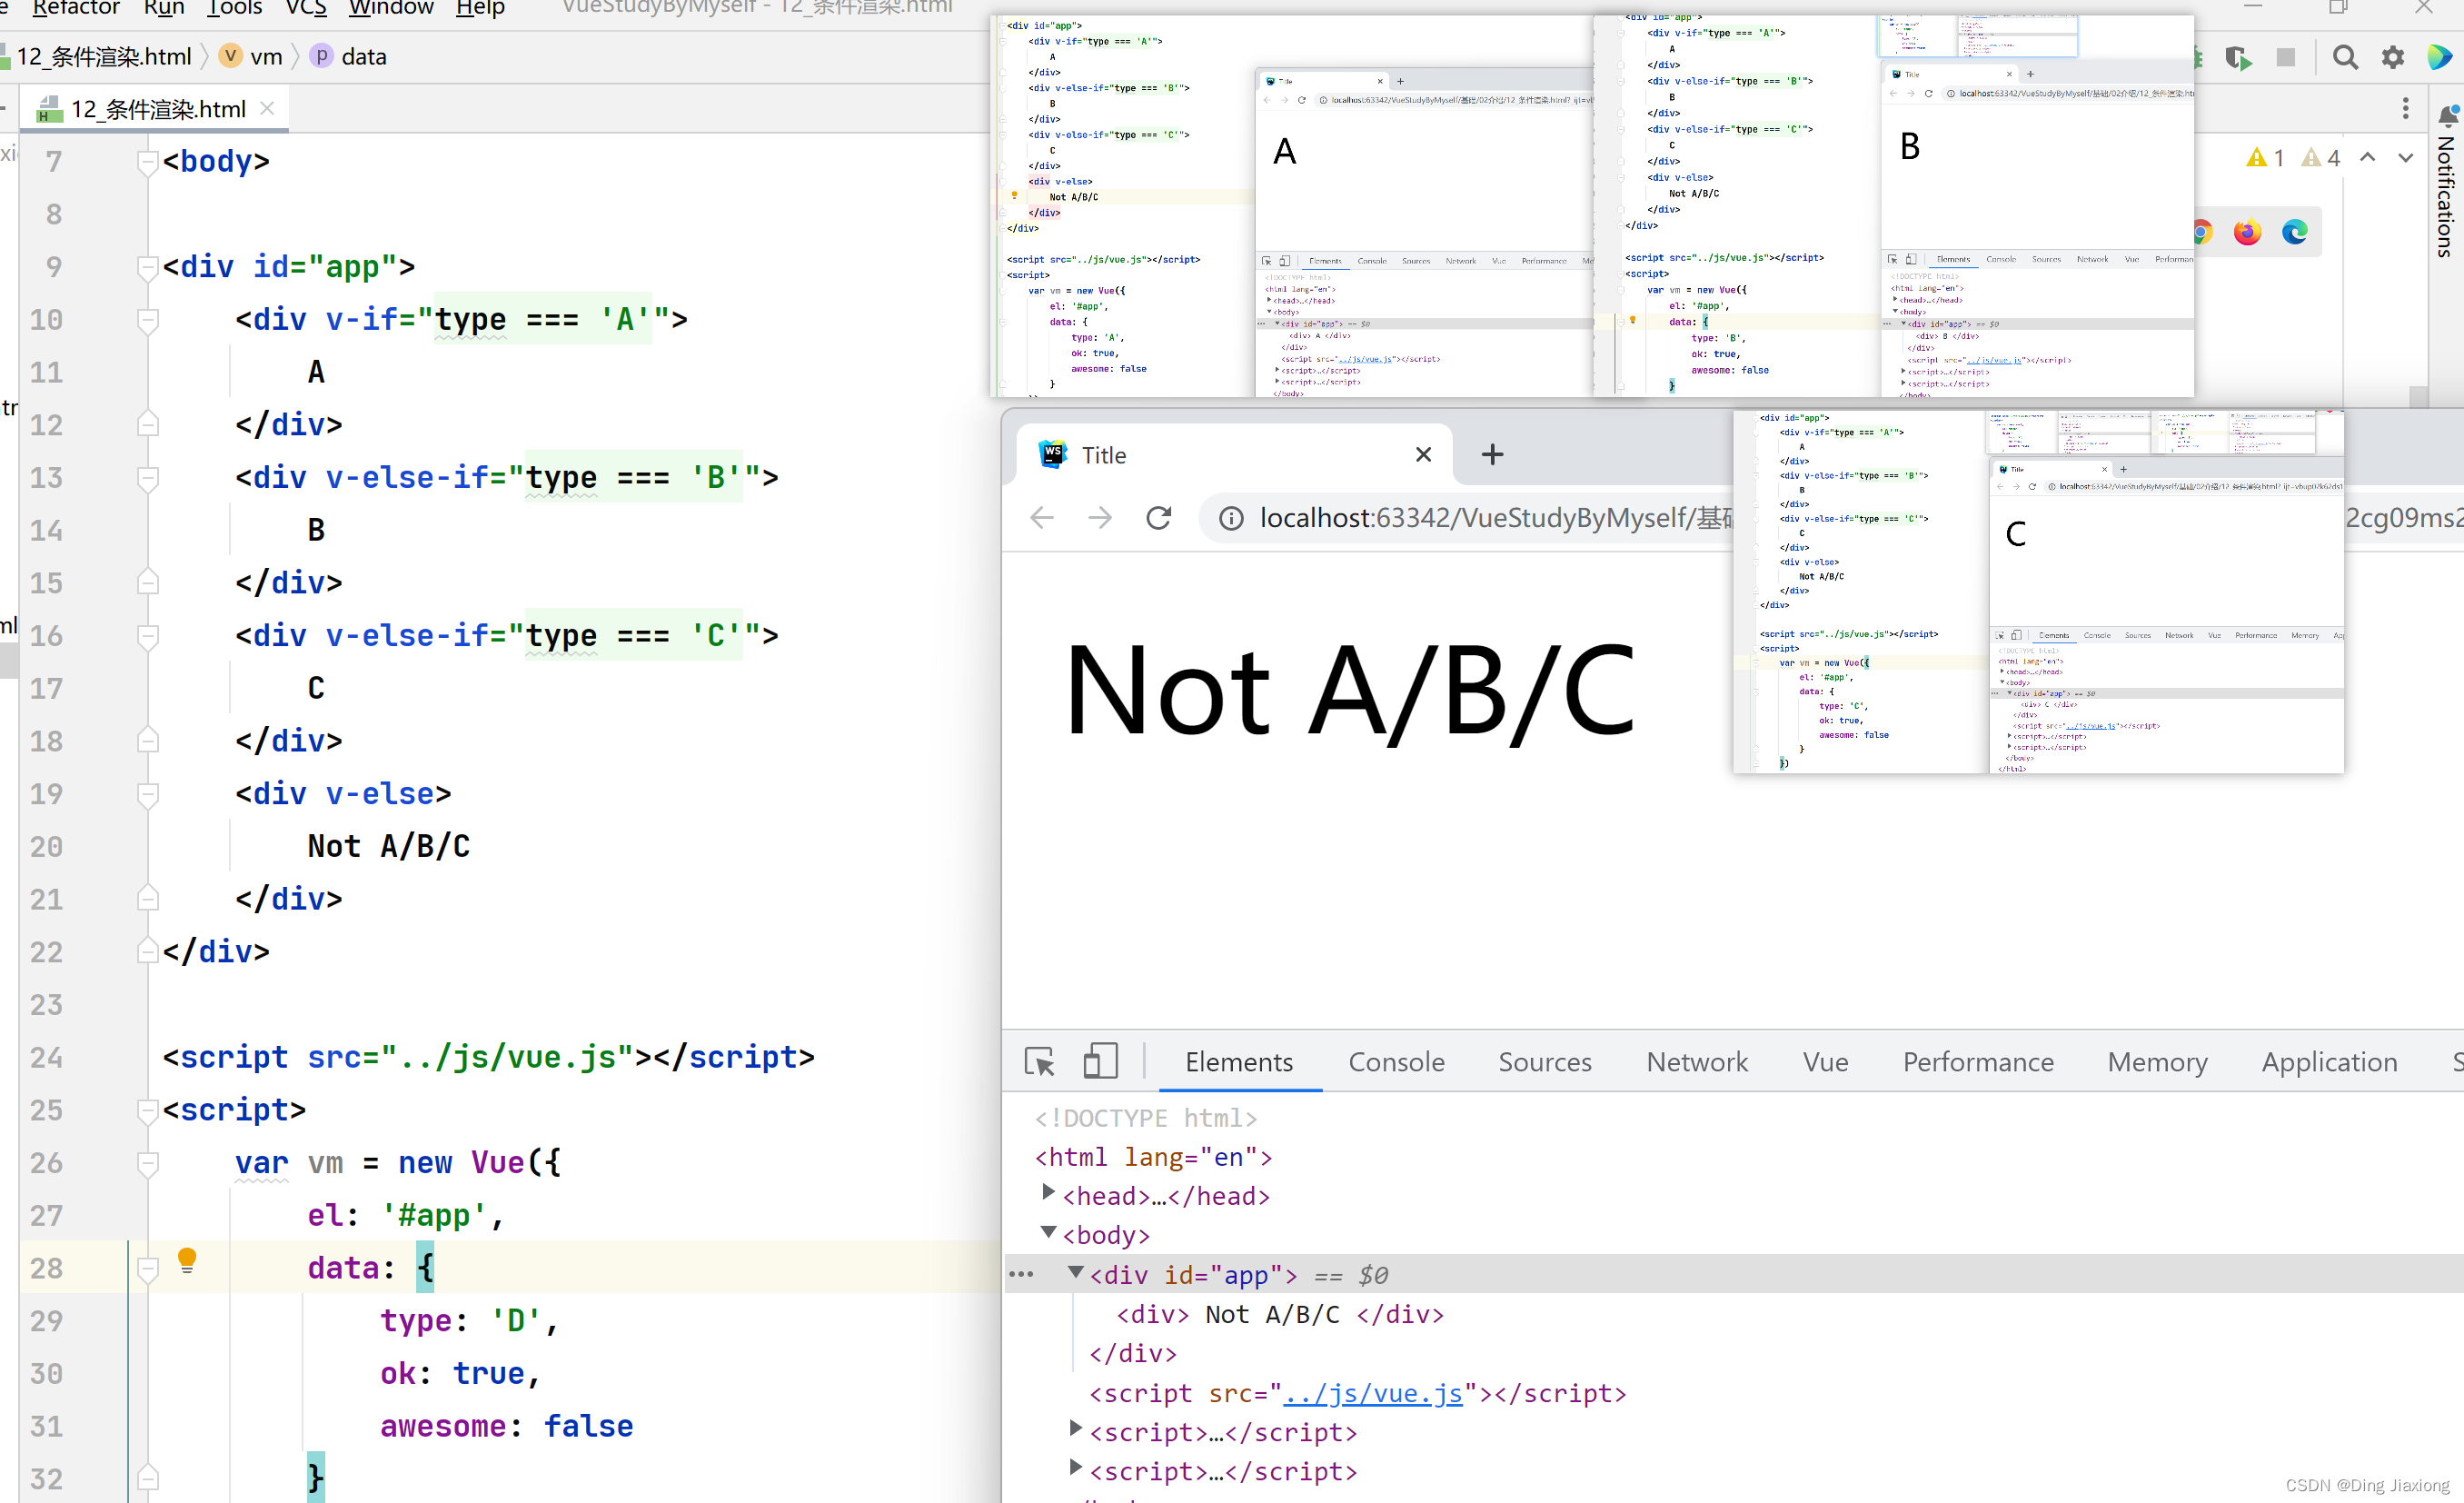This screenshot has height=1503, width=2464.
Task: Click the browser address bar URL
Action: 1495,518
